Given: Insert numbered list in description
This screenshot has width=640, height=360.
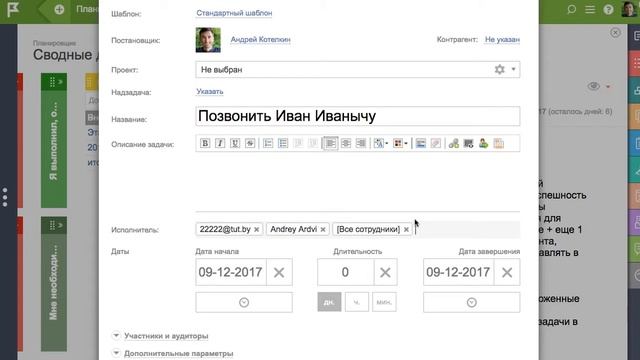Looking at the screenshot, I should tap(268, 143).
